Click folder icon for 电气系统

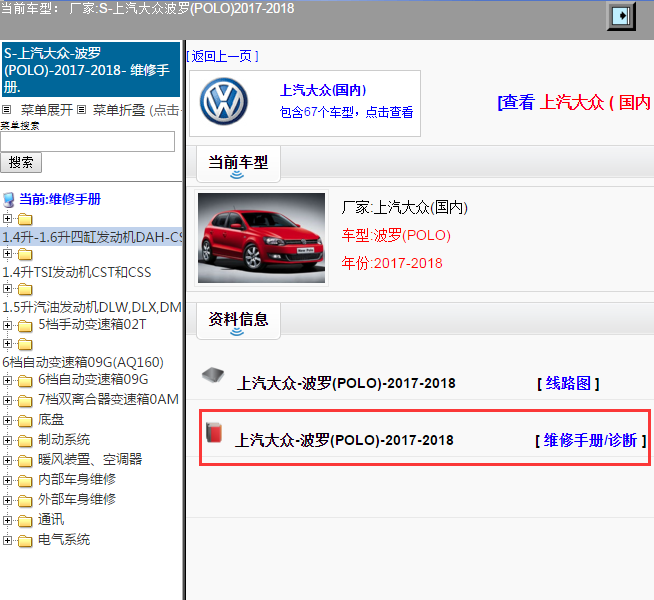[25, 541]
